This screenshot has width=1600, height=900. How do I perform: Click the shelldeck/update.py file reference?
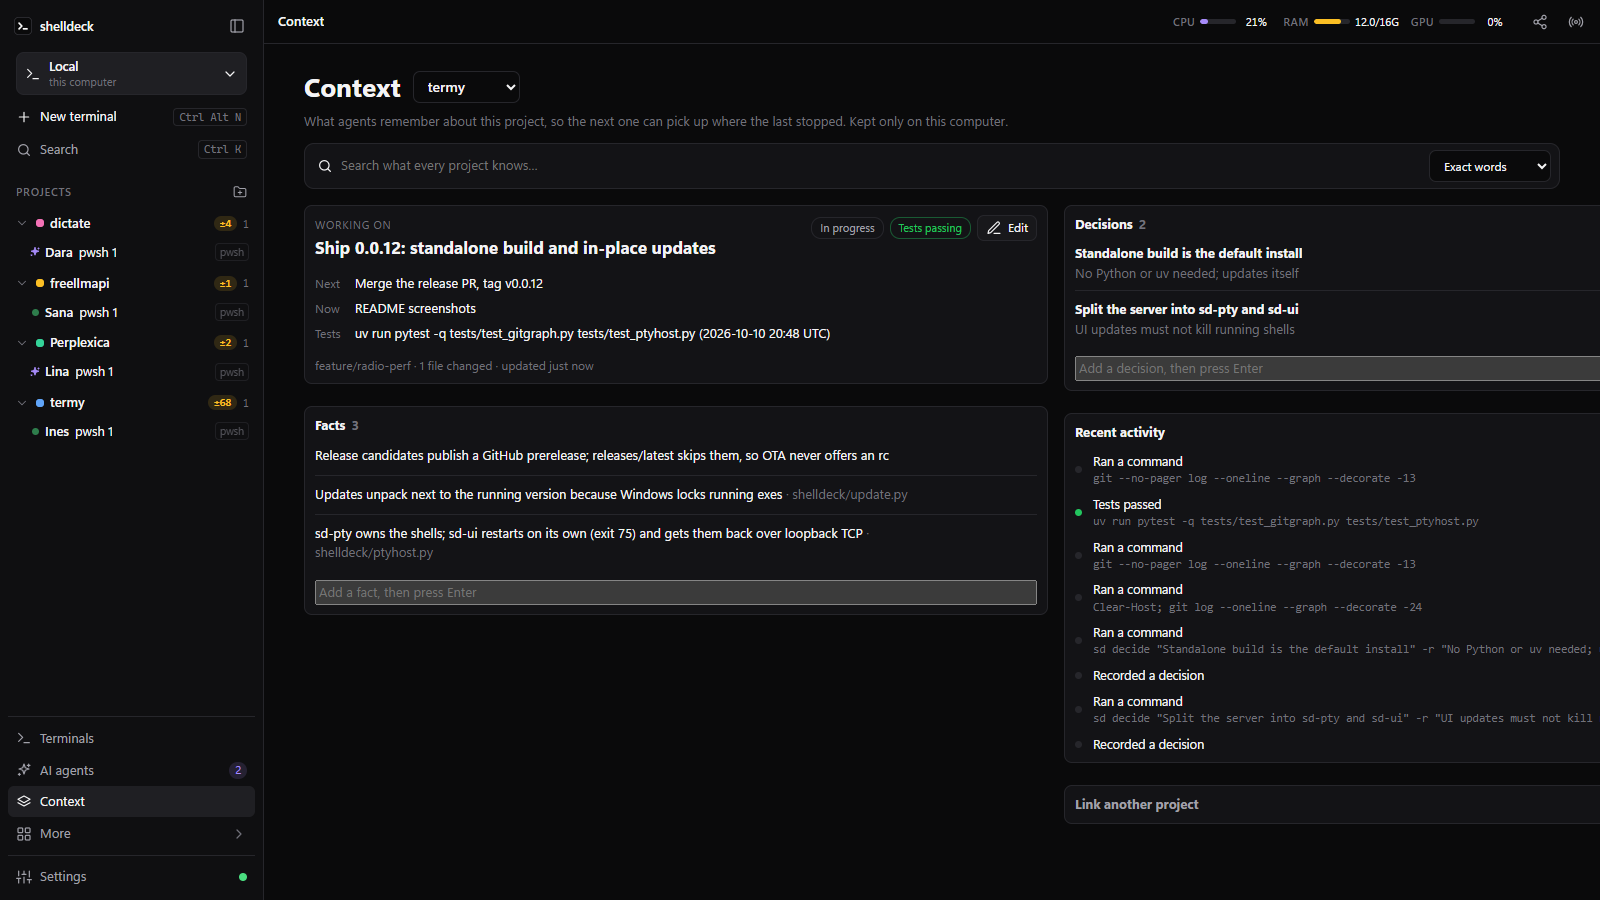click(x=850, y=495)
